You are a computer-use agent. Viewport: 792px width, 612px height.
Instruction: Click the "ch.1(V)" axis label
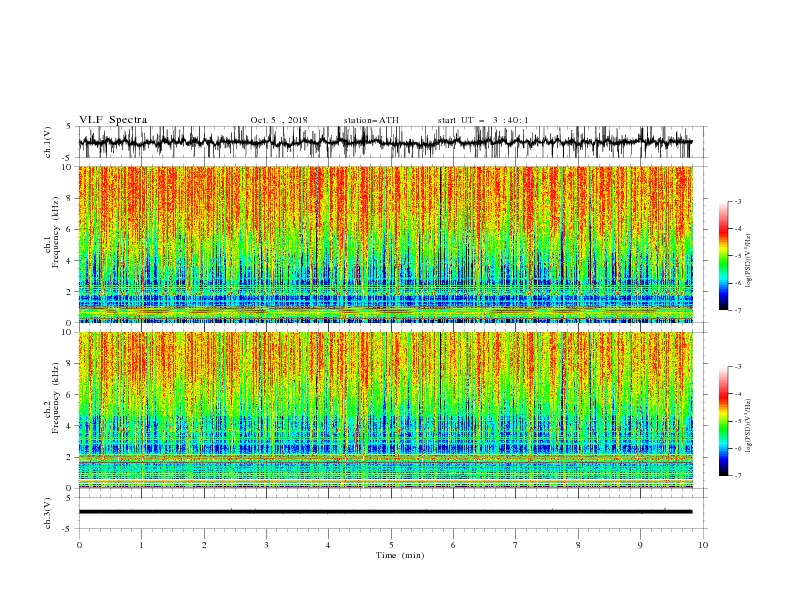point(48,142)
